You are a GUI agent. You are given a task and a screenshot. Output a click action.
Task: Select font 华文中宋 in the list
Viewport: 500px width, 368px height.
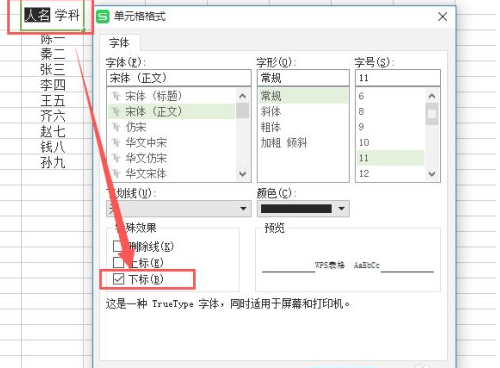pyautogui.click(x=171, y=143)
